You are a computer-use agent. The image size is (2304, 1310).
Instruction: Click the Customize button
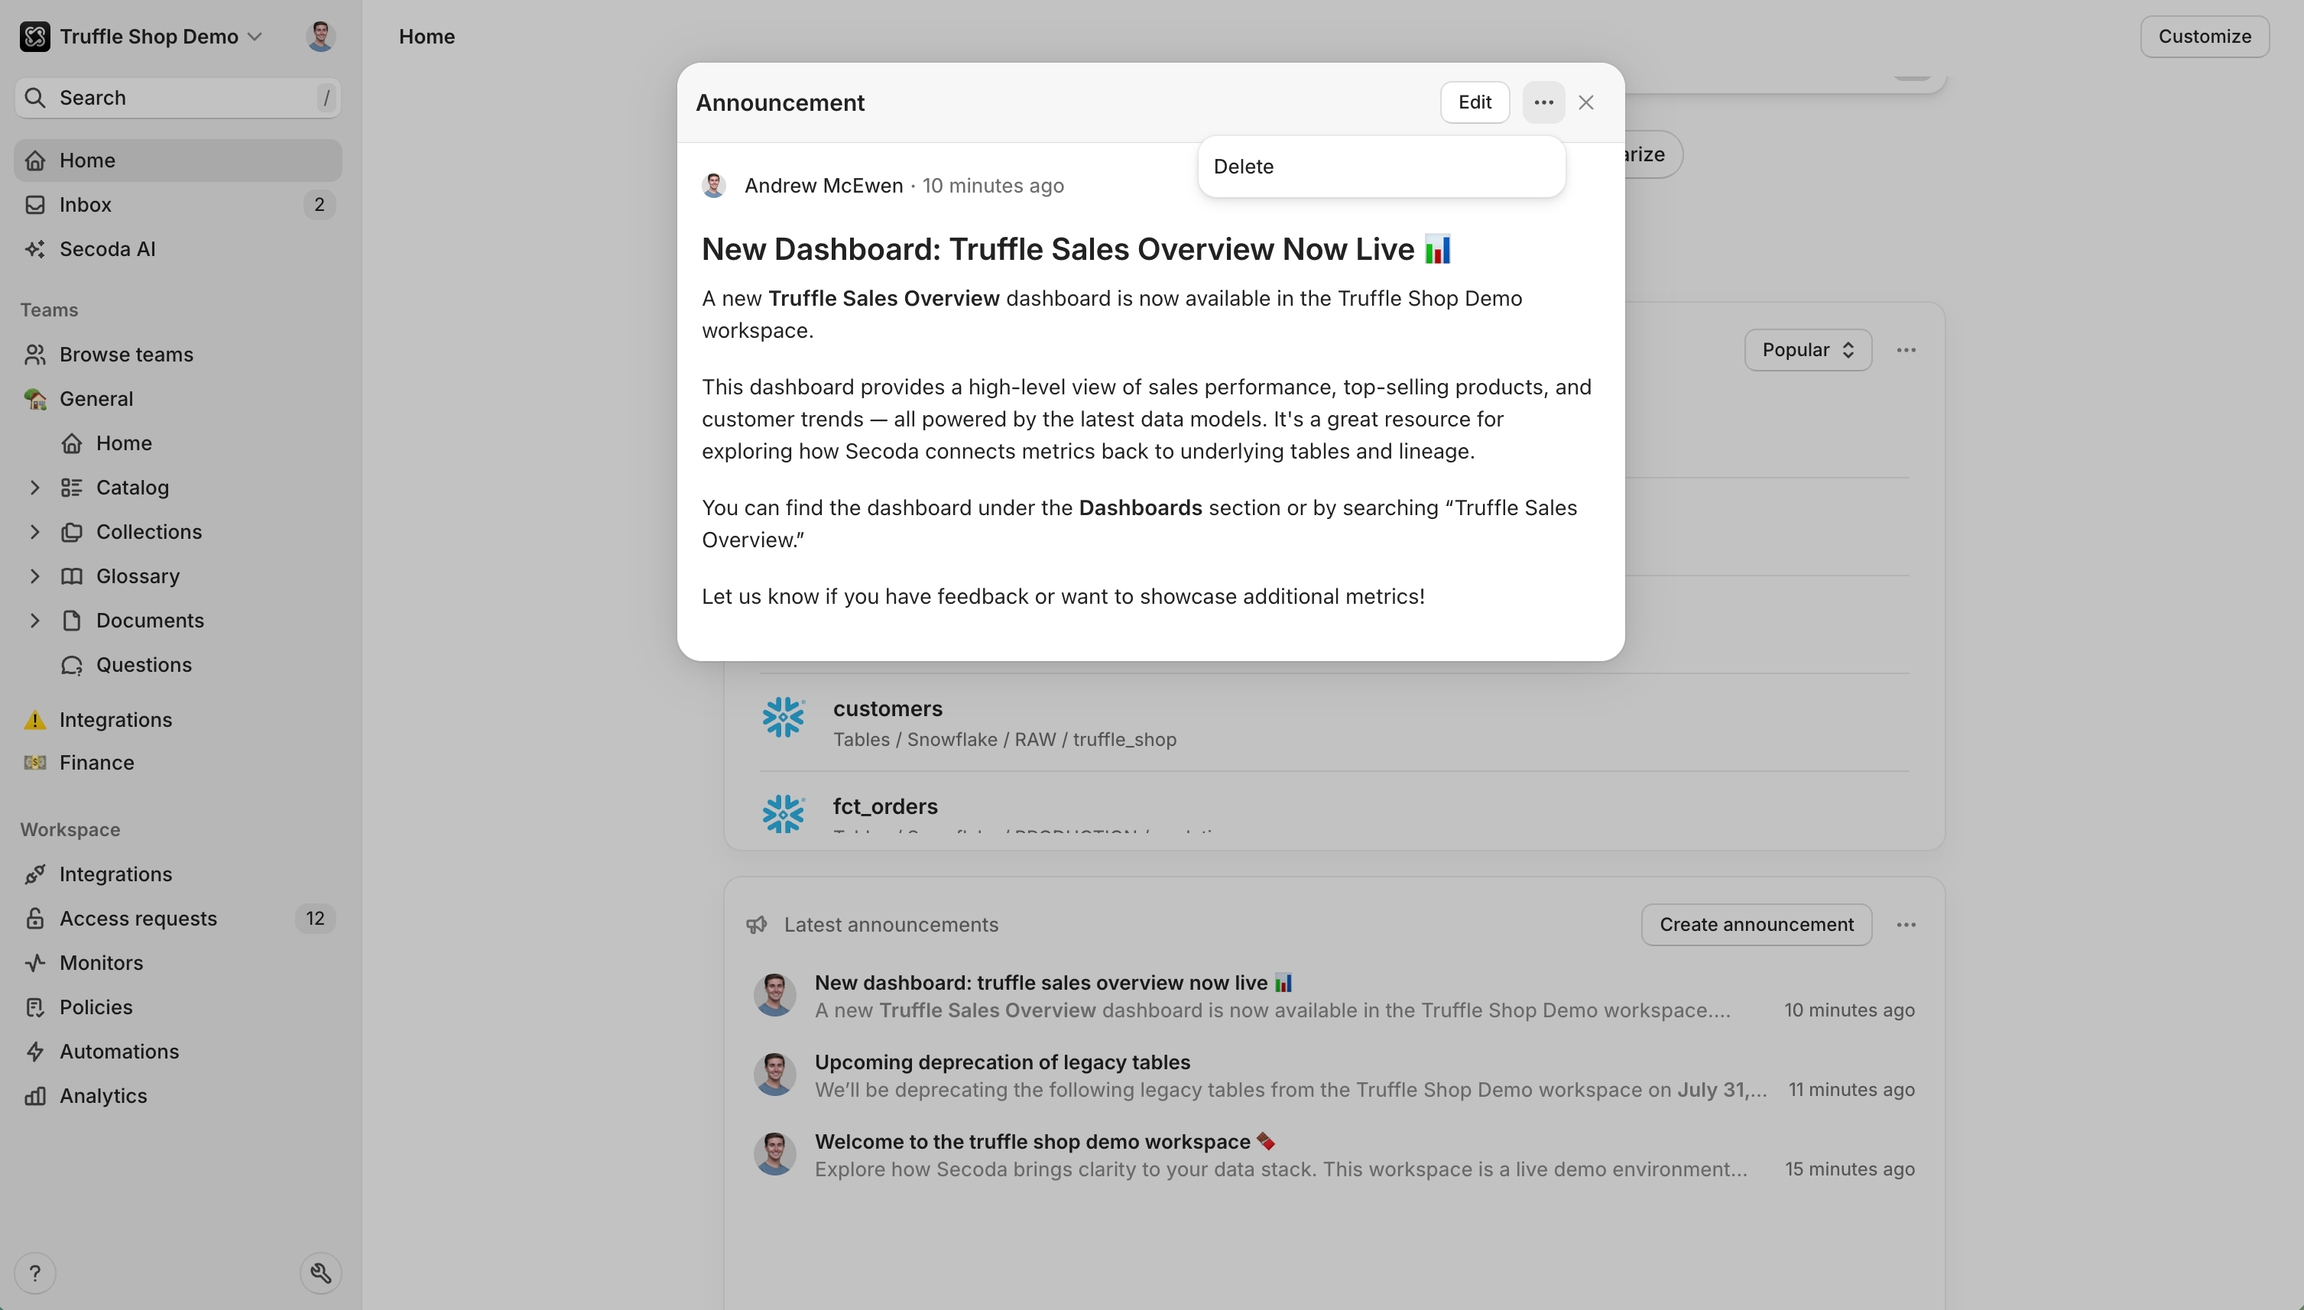pyautogui.click(x=2204, y=37)
